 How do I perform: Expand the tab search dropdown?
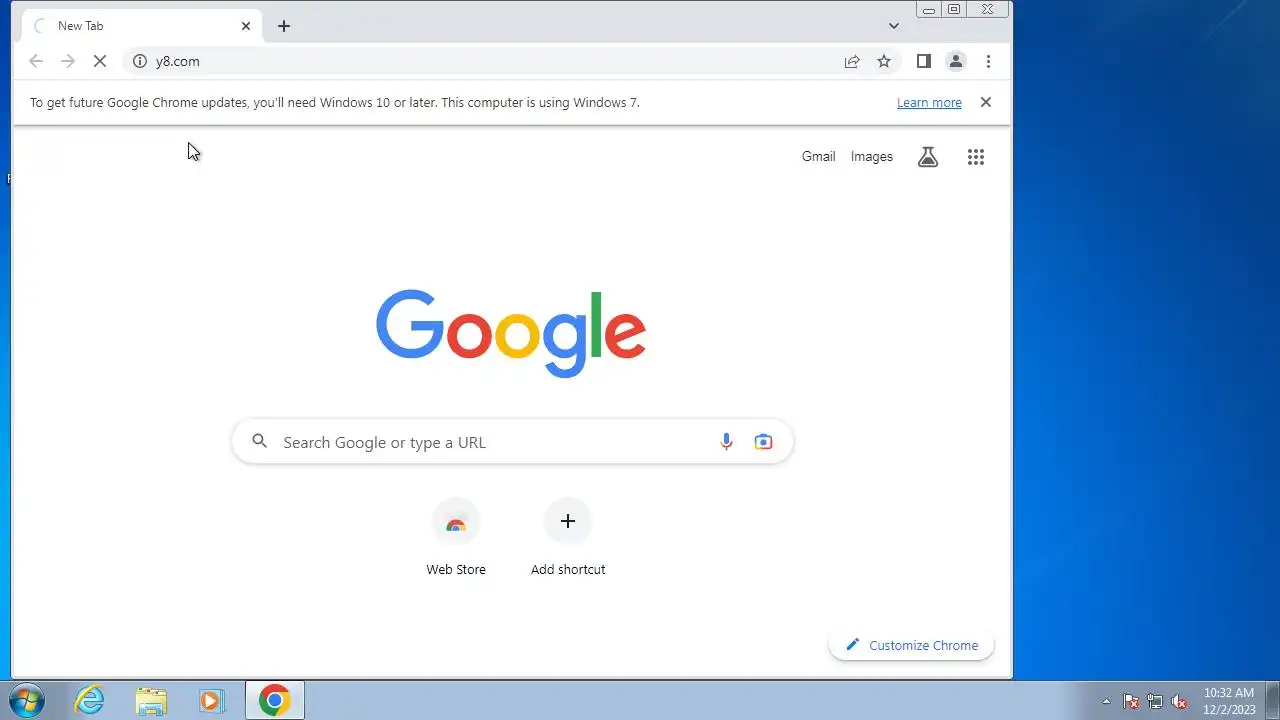pos(894,26)
